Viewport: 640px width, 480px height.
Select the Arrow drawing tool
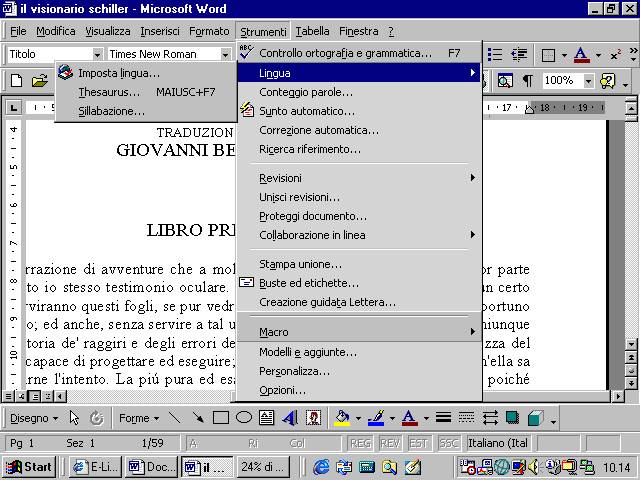[x=198, y=418]
